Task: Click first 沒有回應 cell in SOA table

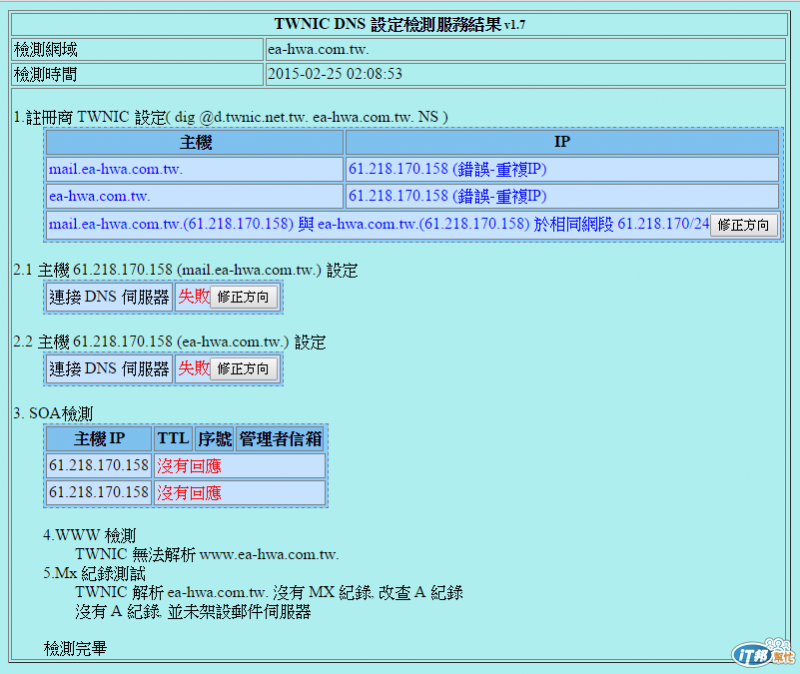Action: coord(239,466)
